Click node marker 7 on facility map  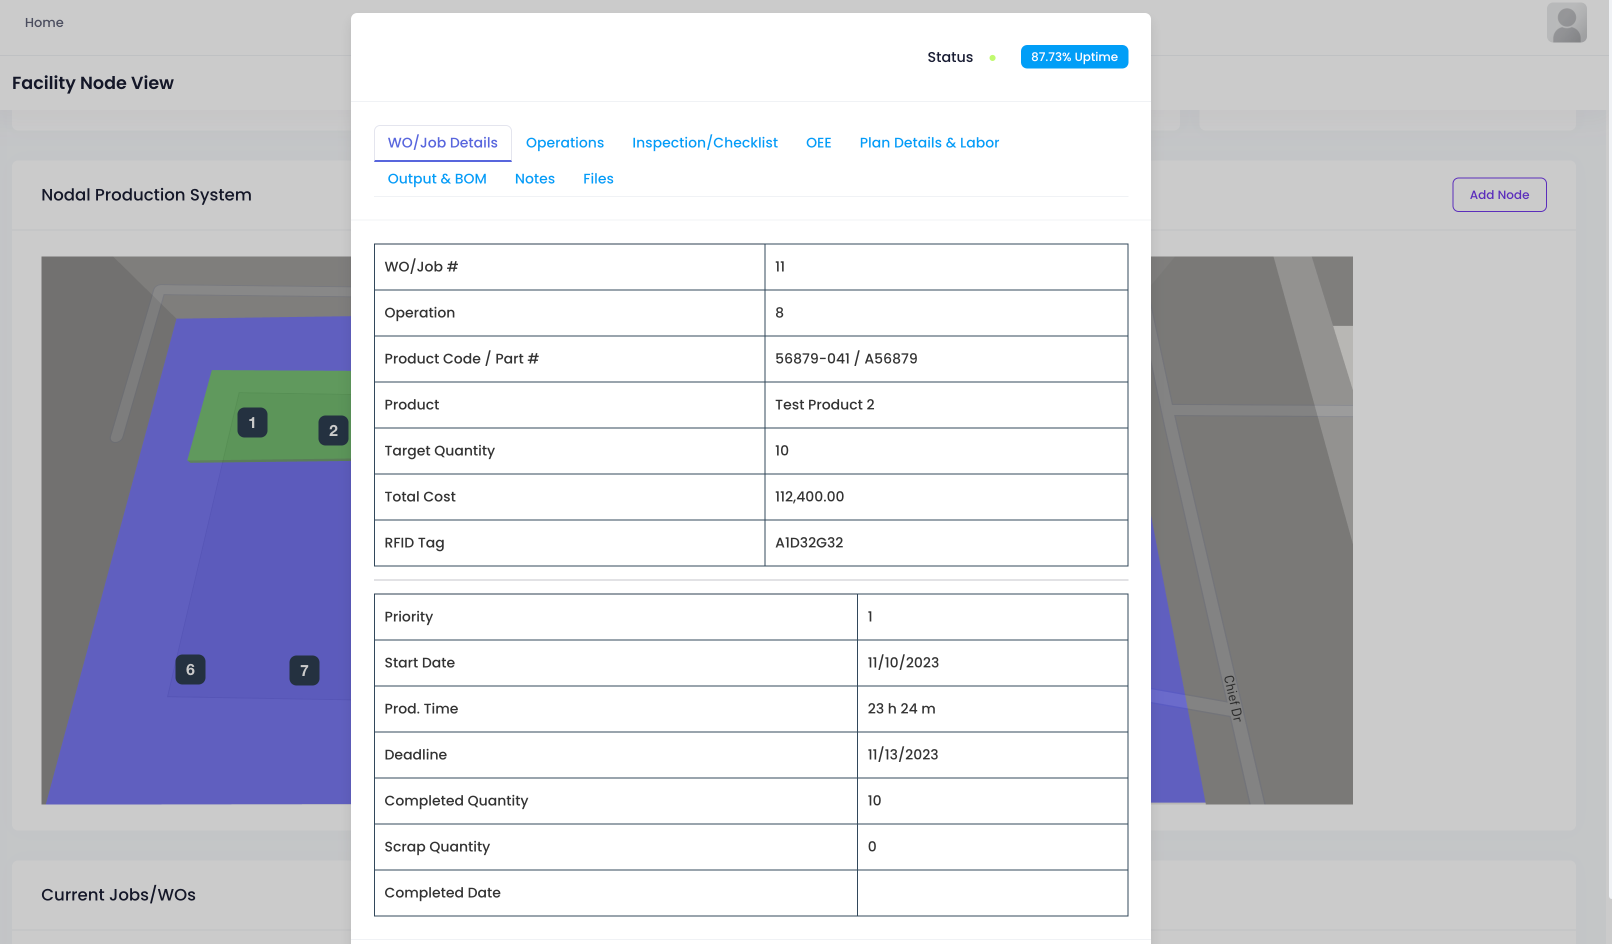[304, 671]
